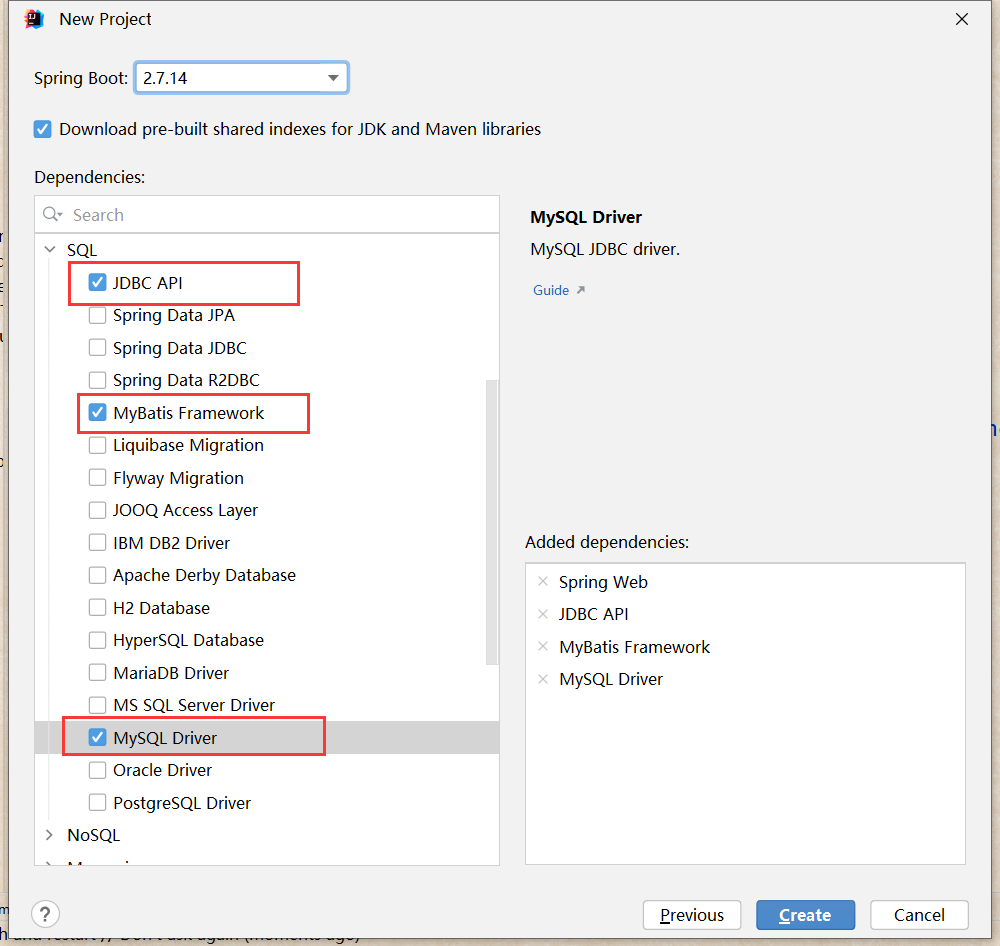Select the H2 Database list item
This screenshot has width=1000, height=946.
point(161,608)
